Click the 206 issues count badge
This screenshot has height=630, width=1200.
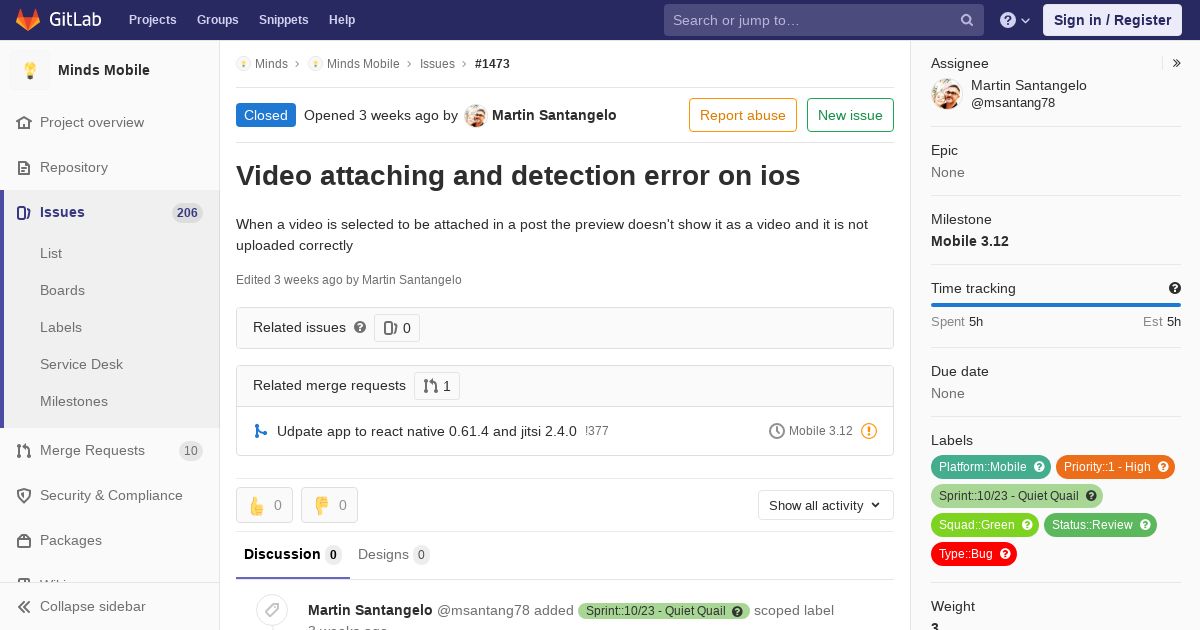187,213
